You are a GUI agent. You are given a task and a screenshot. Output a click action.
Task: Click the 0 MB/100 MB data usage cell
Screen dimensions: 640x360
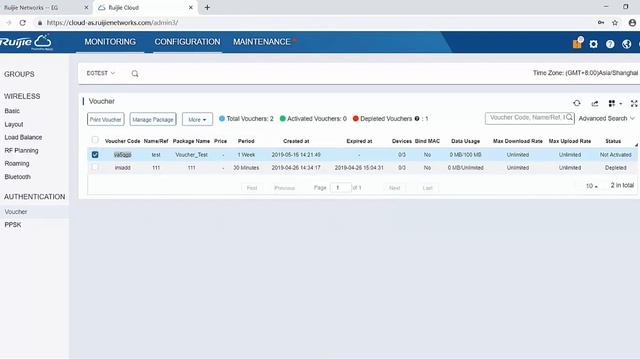tap(465, 155)
